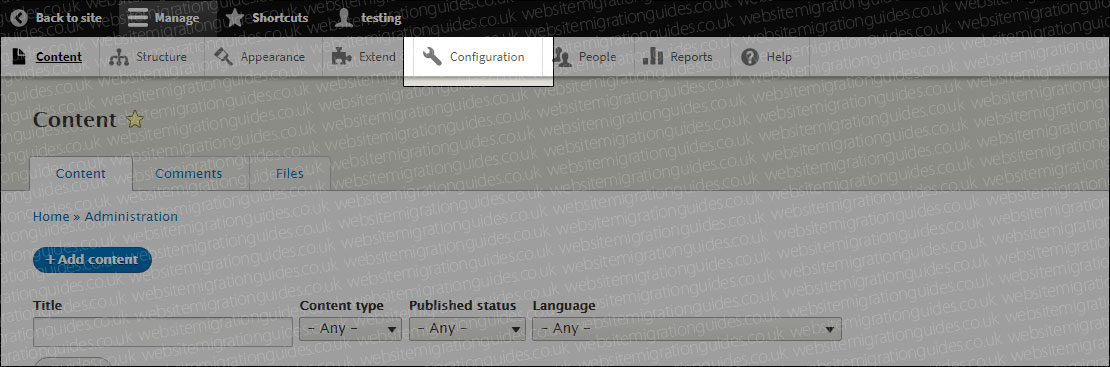Open the Language dropdown
Screen dimensions: 1110x367
pos(687,329)
